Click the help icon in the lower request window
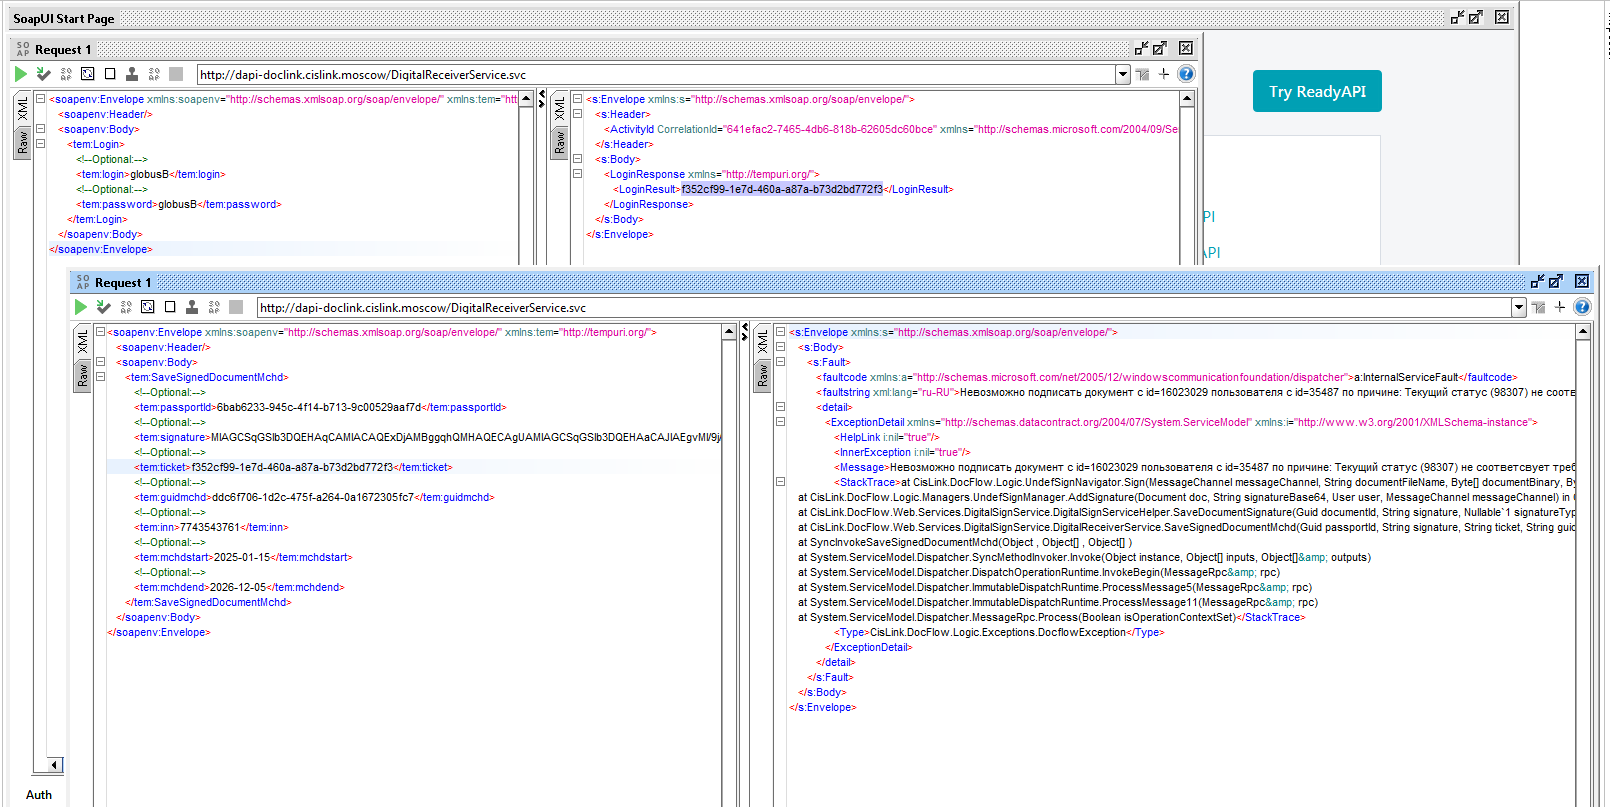The height and width of the screenshot is (807, 1610). coord(1582,307)
